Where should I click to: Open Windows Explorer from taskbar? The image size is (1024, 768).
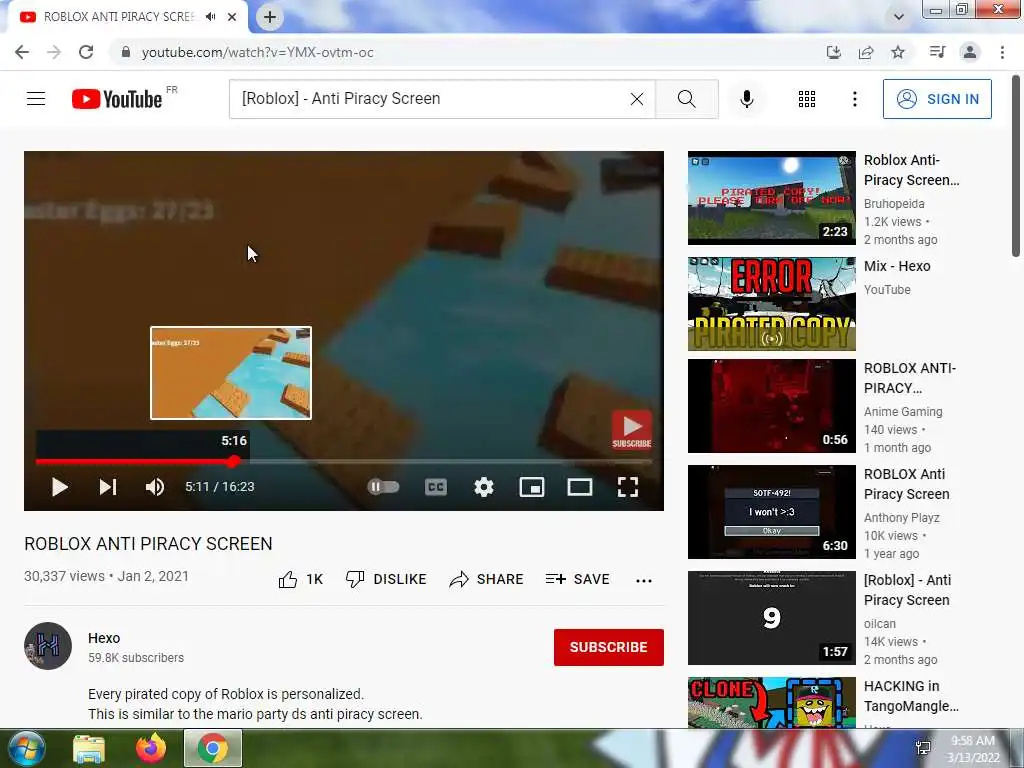tap(89, 749)
